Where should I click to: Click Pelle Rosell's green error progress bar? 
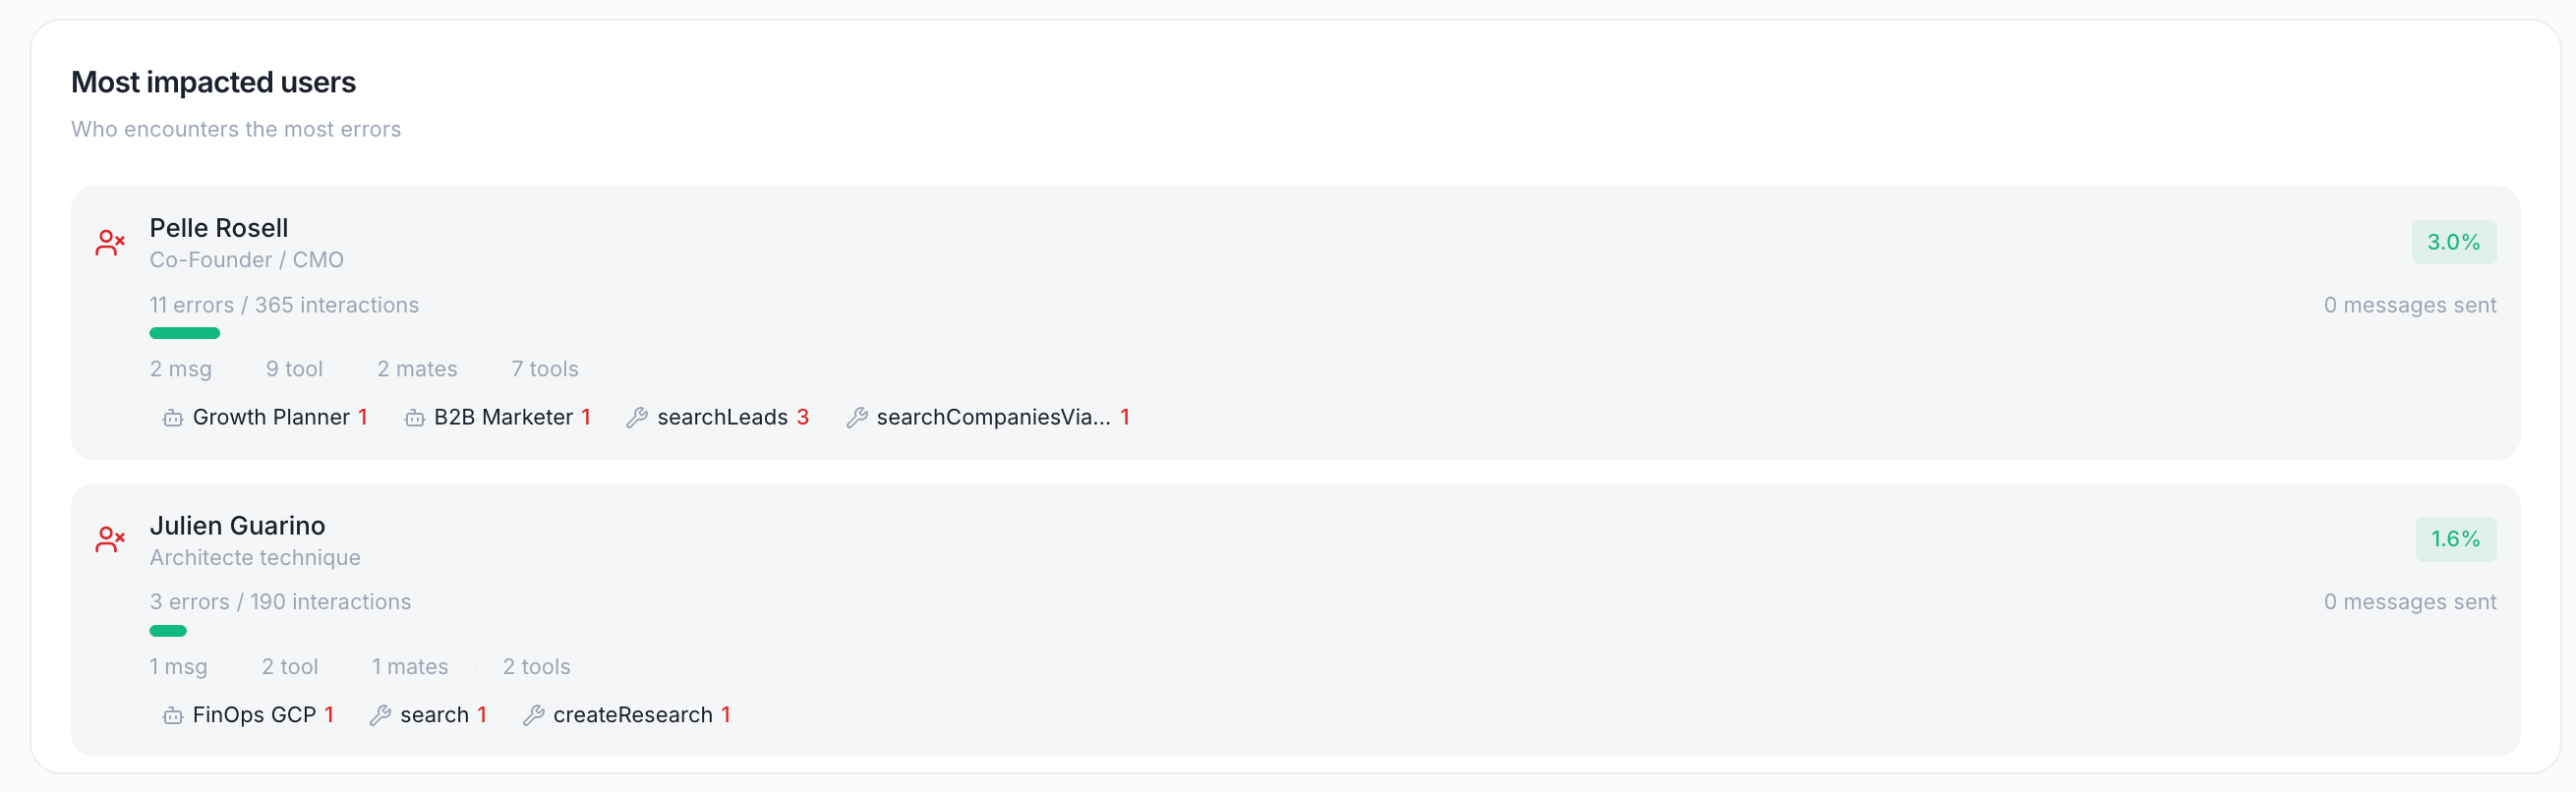click(185, 333)
